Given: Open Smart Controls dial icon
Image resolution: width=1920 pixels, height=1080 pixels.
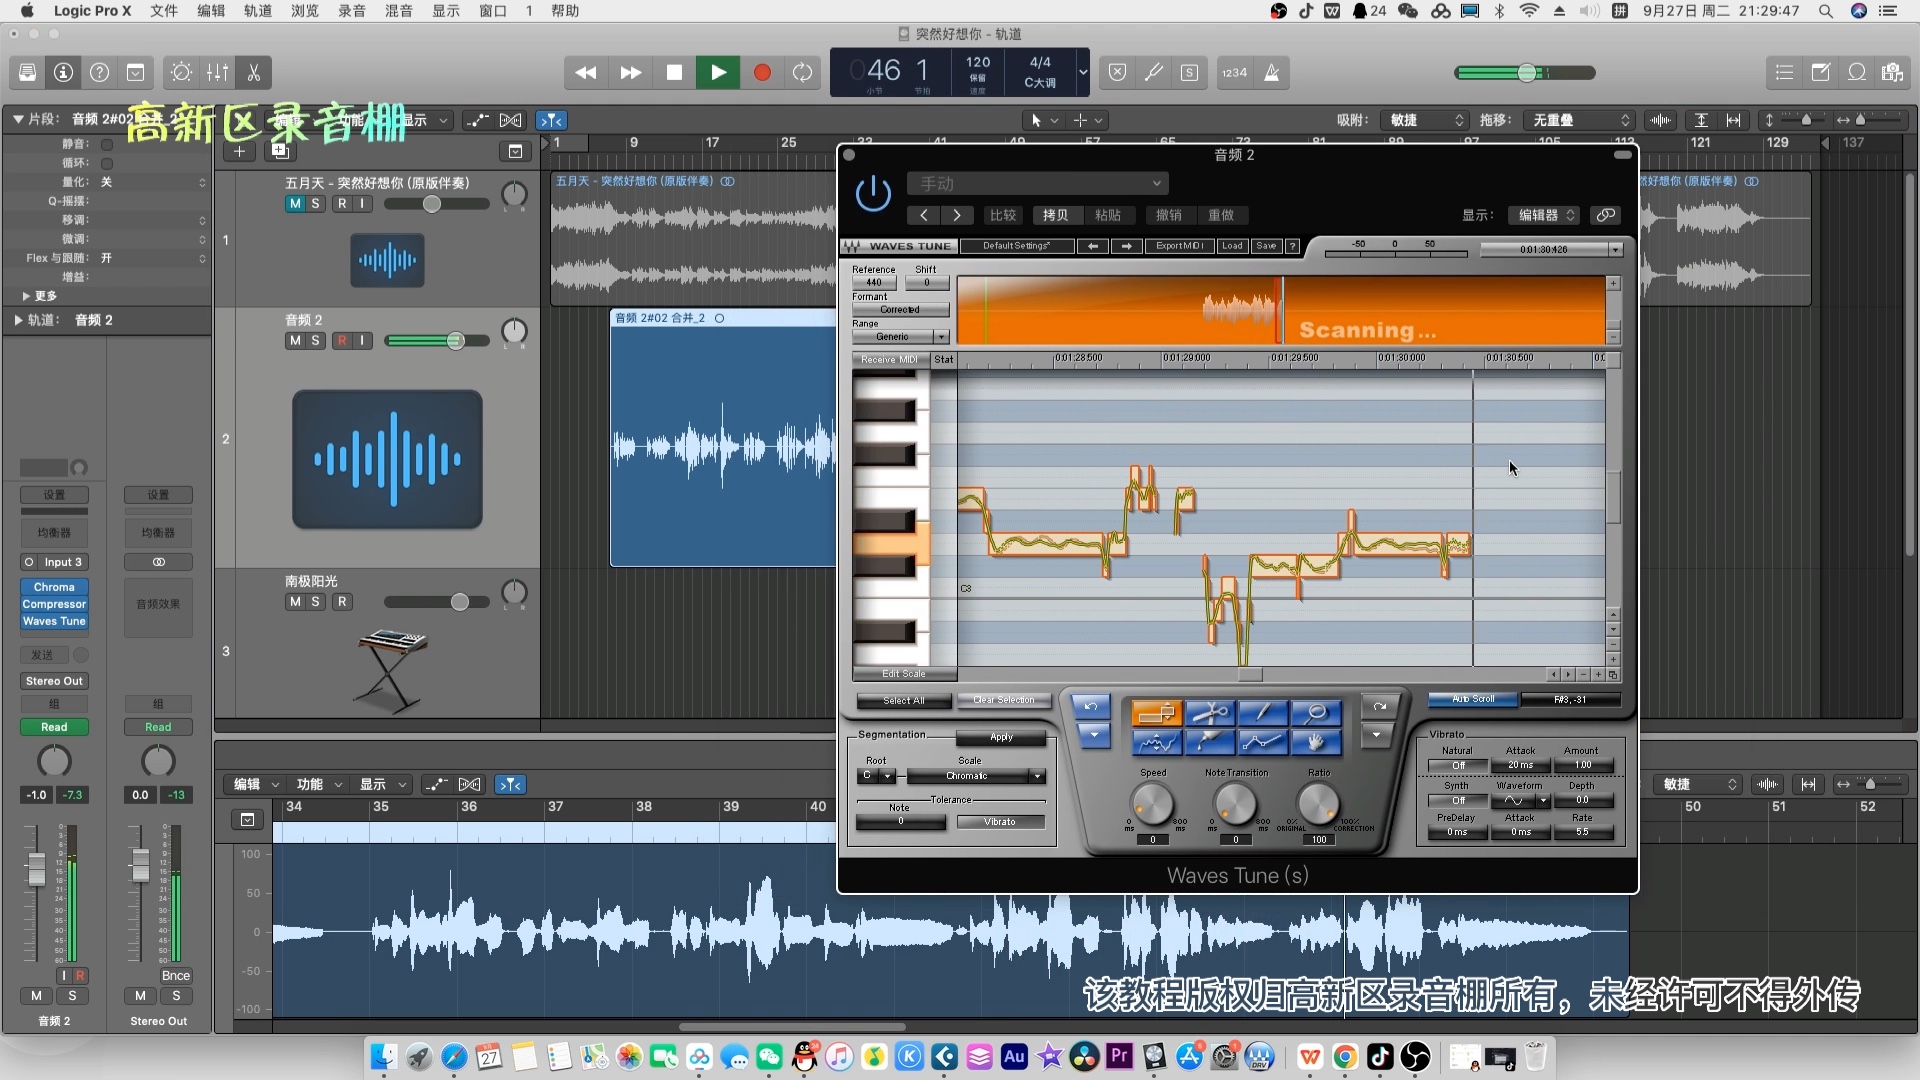Looking at the screenshot, I should [181, 72].
